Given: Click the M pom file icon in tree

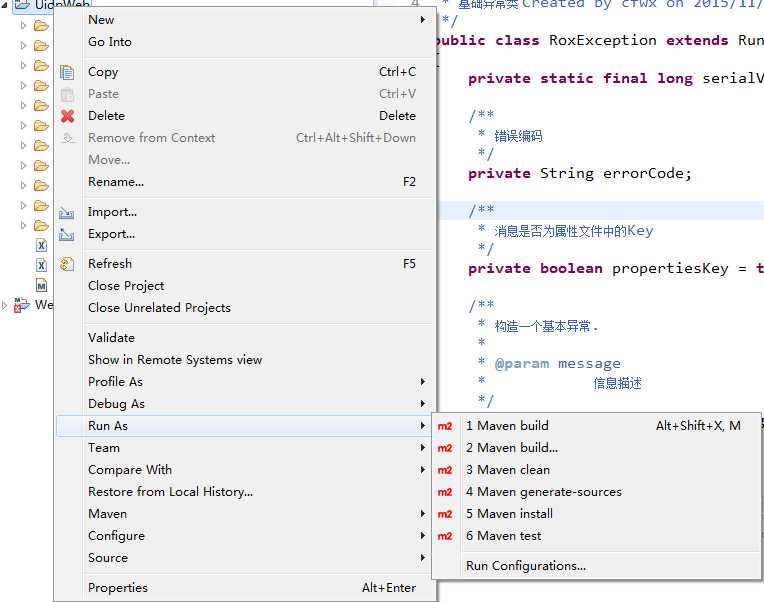Looking at the screenshot, I should tap(41, 285).
